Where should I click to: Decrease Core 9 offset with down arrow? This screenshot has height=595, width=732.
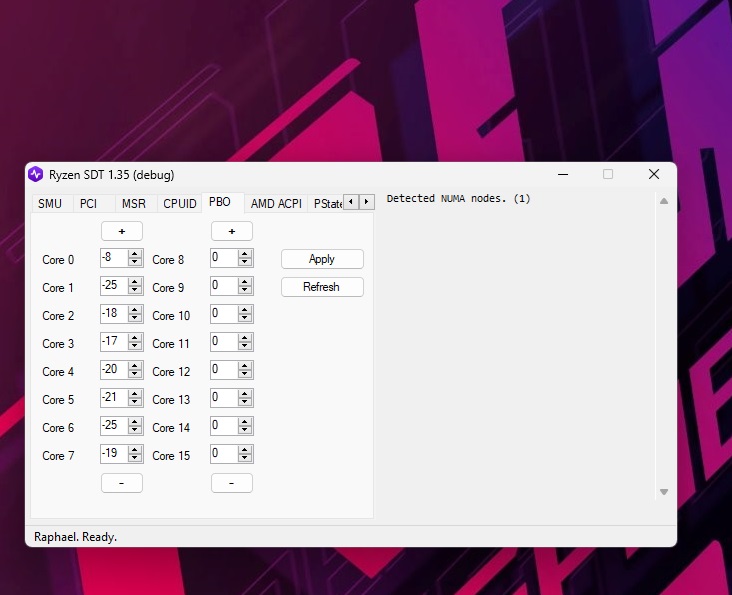pos(245,290)
